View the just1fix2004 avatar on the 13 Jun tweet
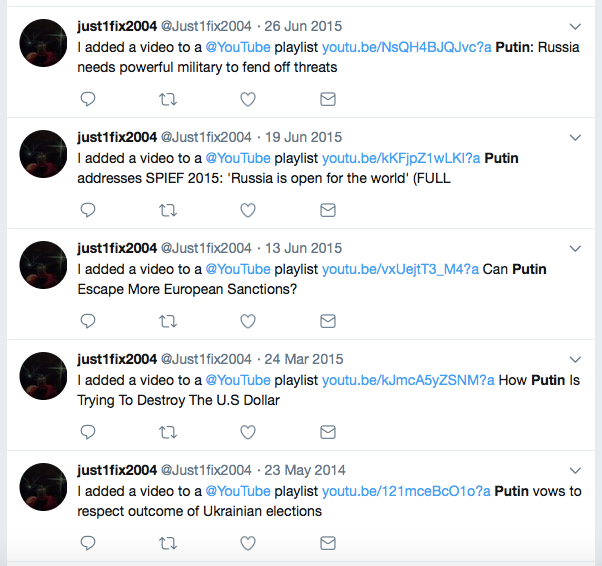The height and width of the screenshot is (566, 602). tap(43, 265)
